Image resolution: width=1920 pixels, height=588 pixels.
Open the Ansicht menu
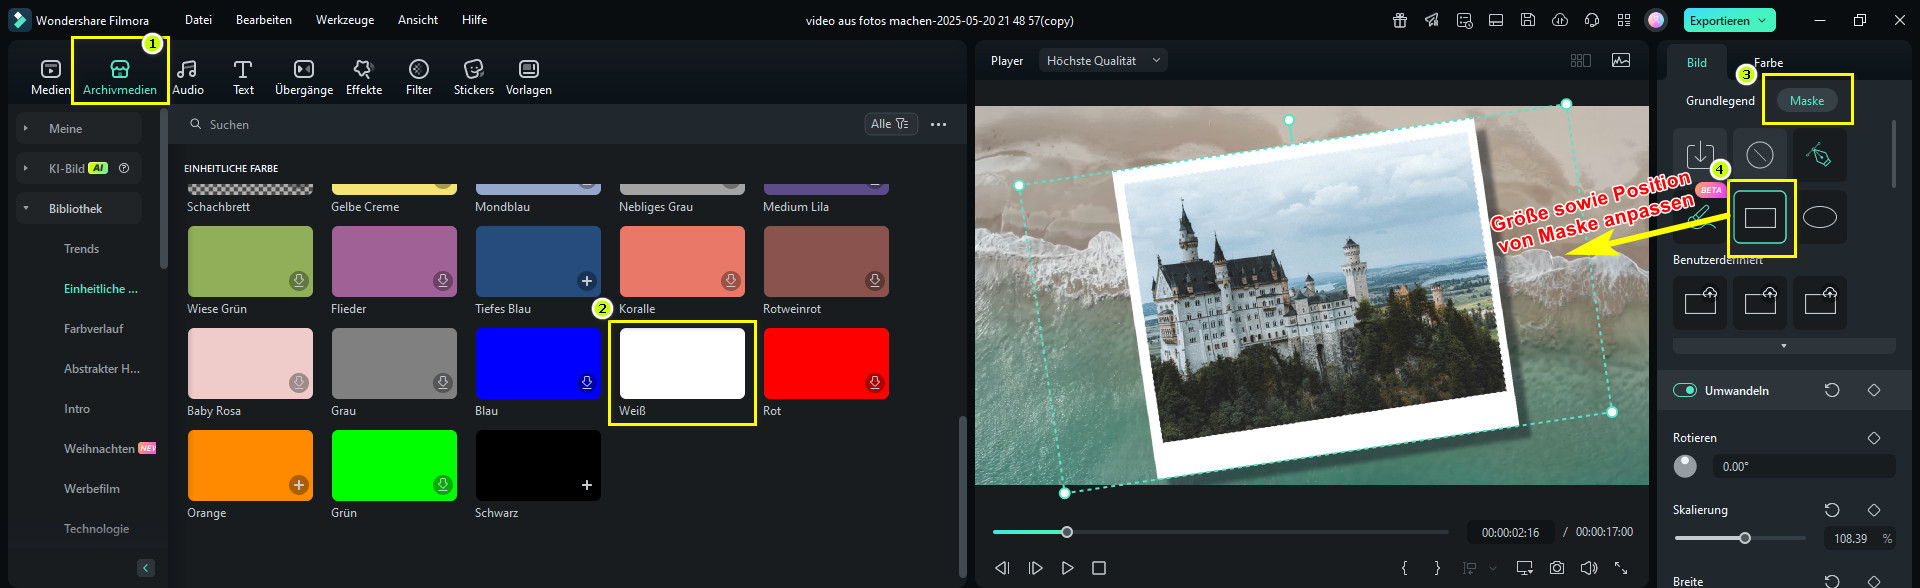coord(418,20)
